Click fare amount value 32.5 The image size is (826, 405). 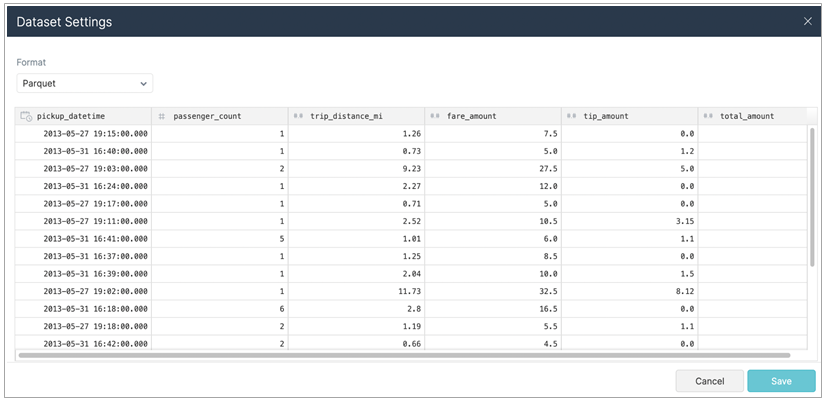[x=548, y=291]
